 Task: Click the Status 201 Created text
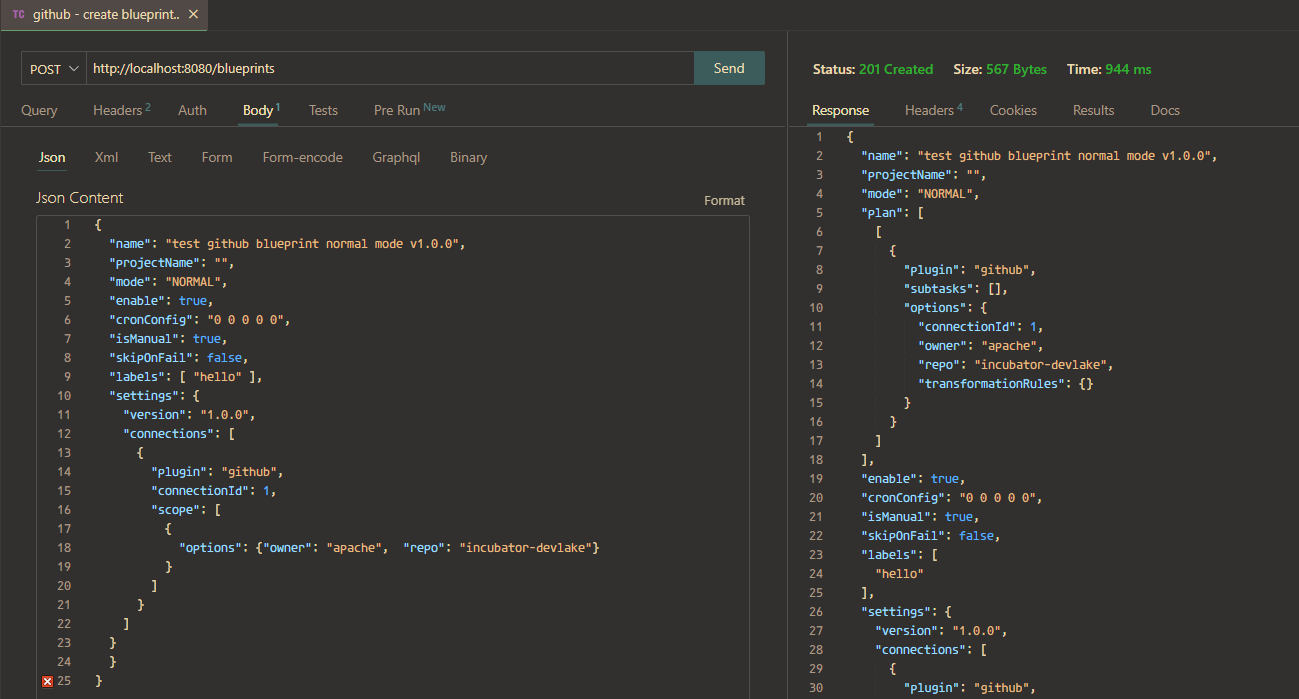[873, 69]
